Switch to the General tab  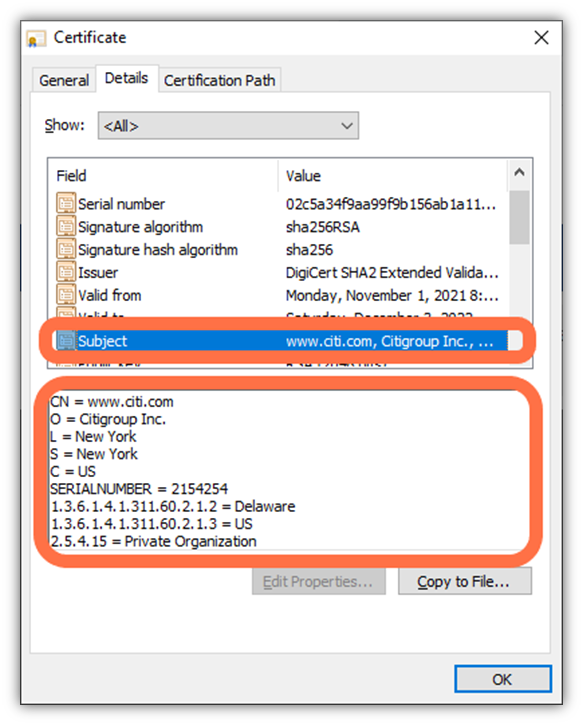[x=64, y=80]
